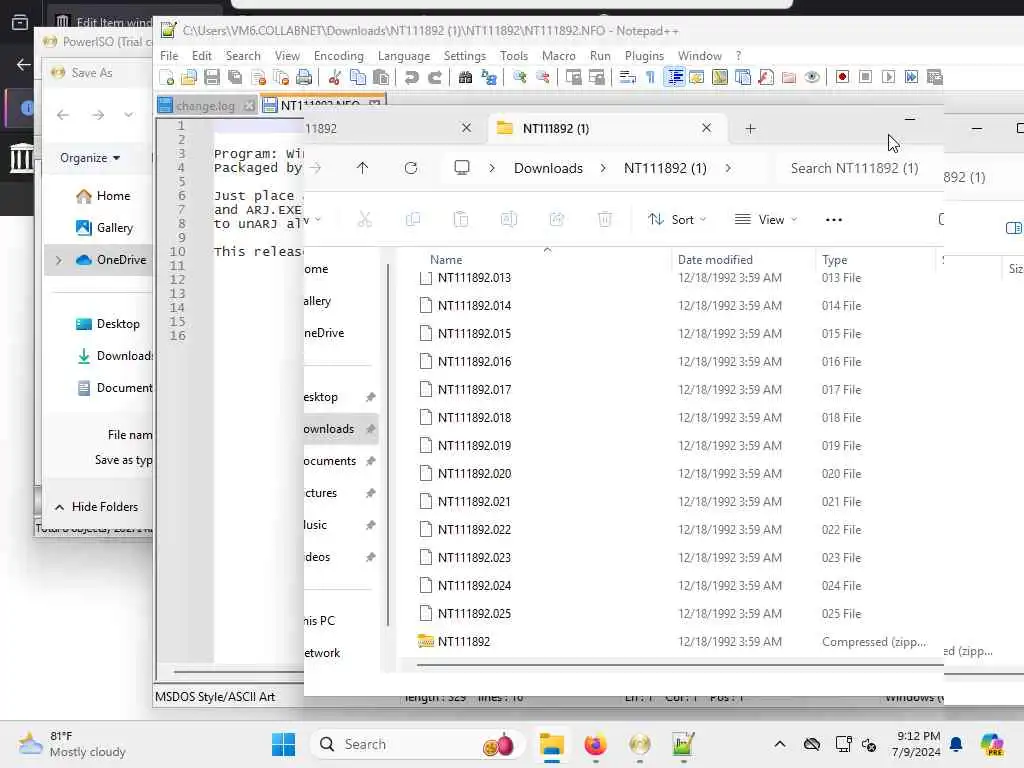Click the Playback macro icon
Viewport: 1024px width, 768px height.
pyautogui.click(x=888, y=78)
